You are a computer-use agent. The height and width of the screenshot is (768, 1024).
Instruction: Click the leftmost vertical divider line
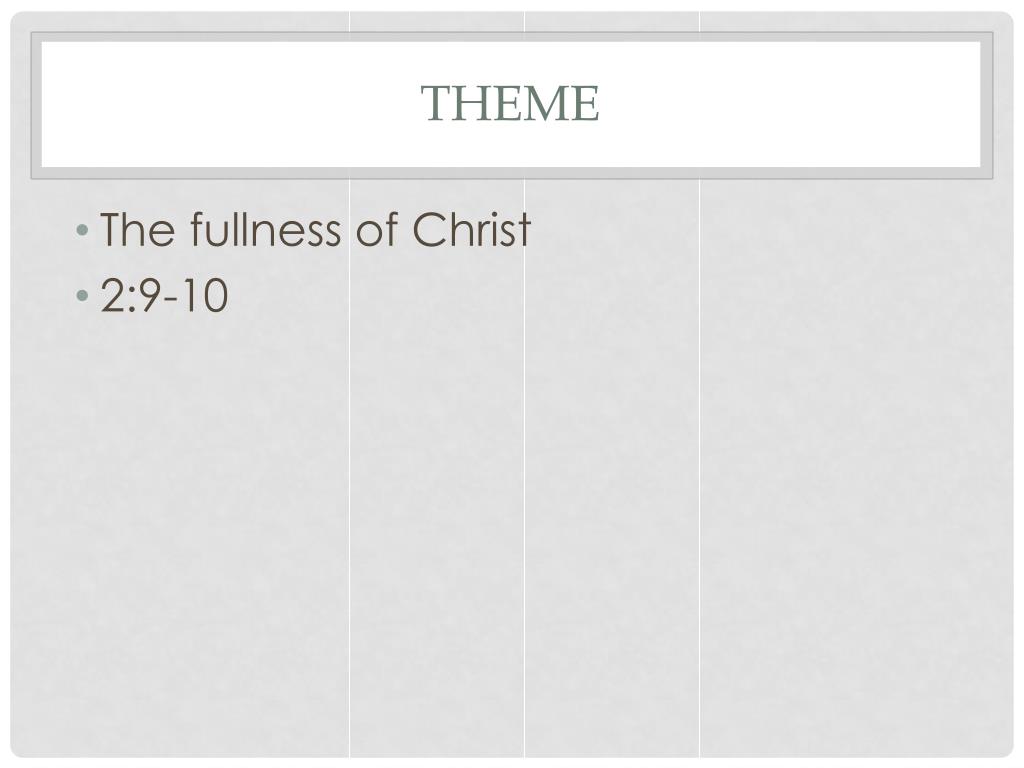(350, 500)
